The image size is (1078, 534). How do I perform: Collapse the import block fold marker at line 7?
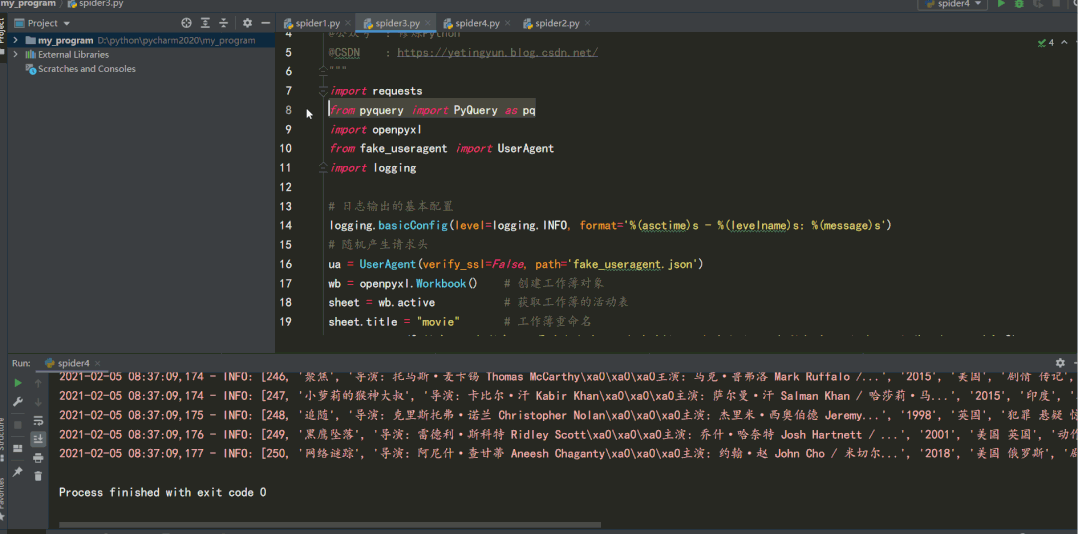point(323,91)
